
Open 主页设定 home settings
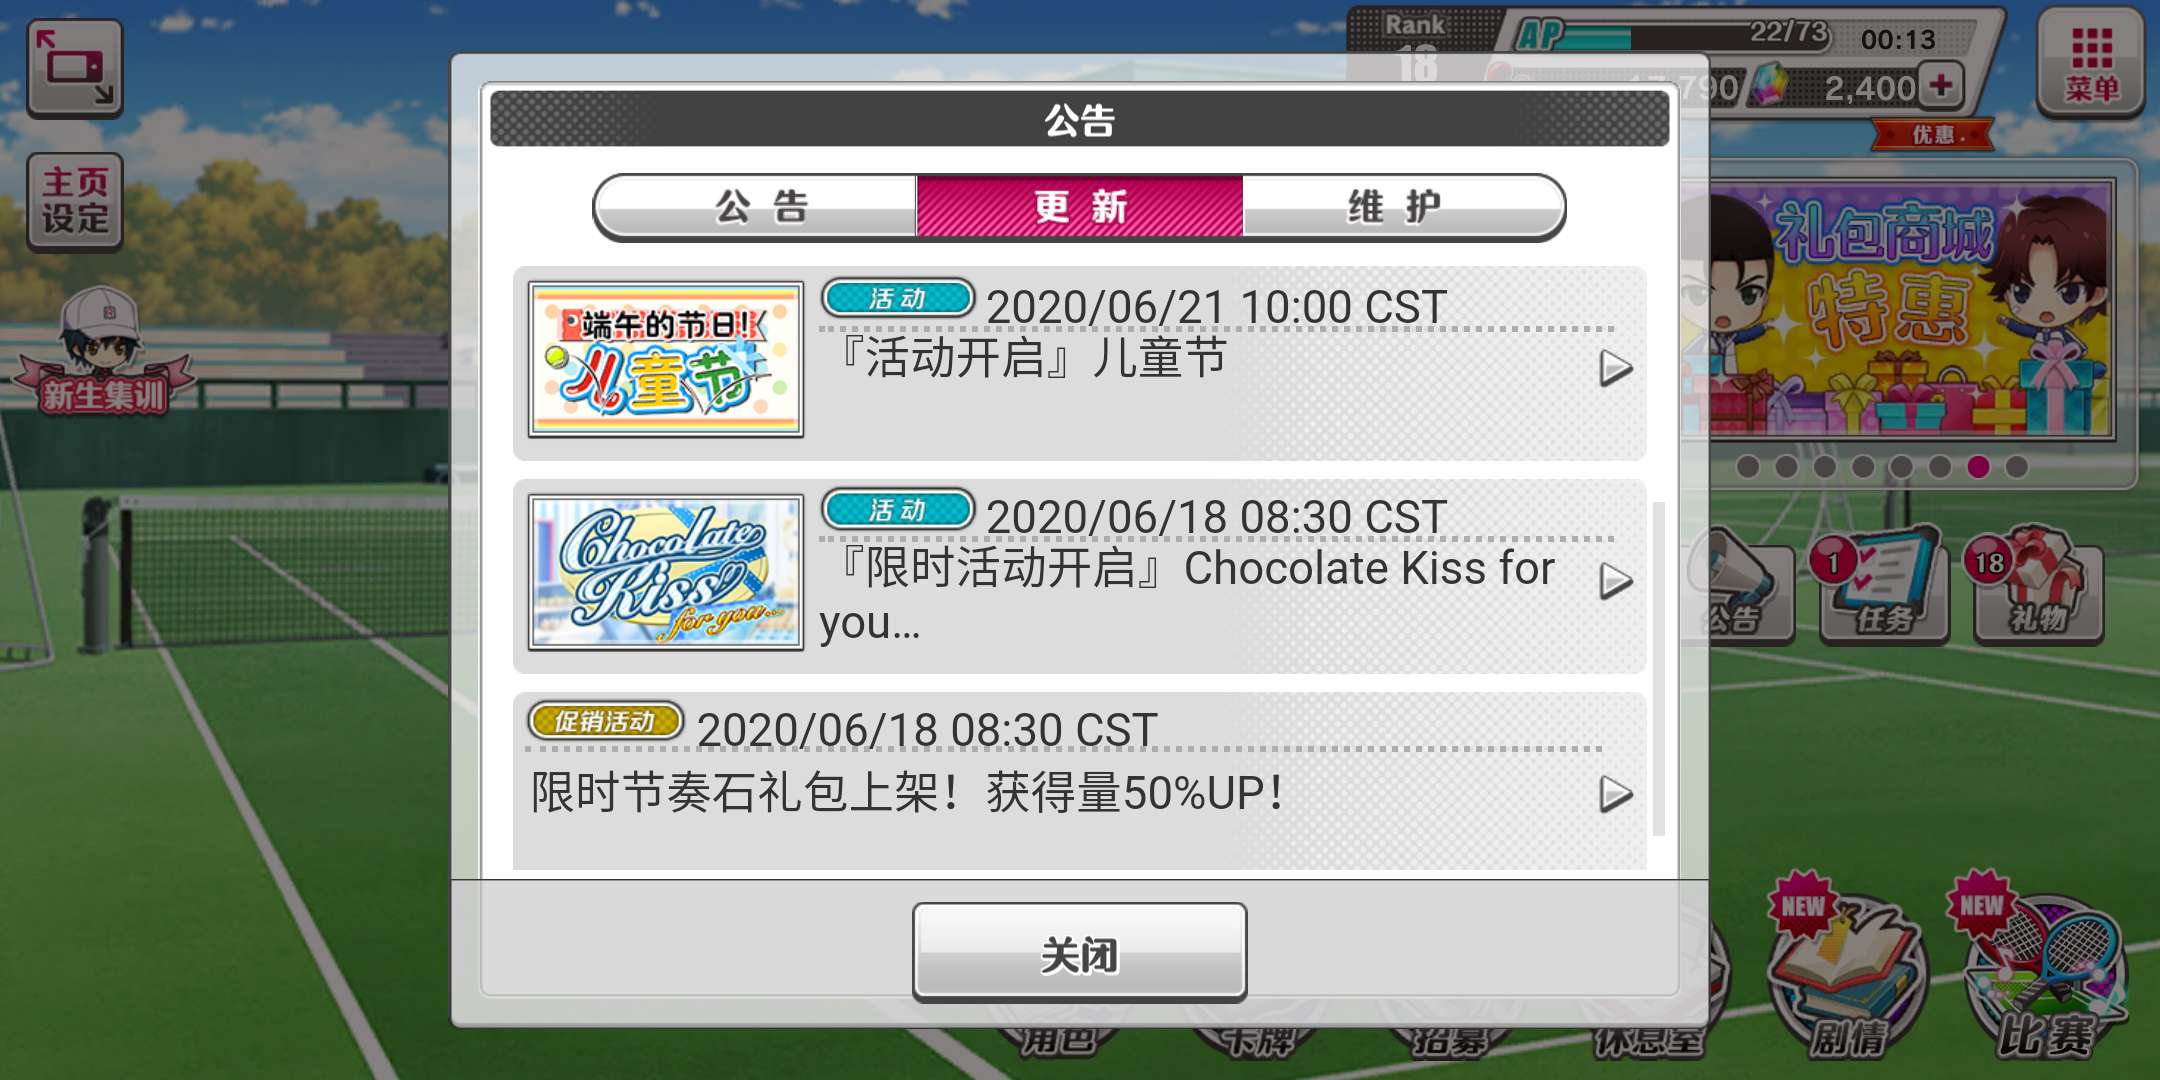[75, 200]
